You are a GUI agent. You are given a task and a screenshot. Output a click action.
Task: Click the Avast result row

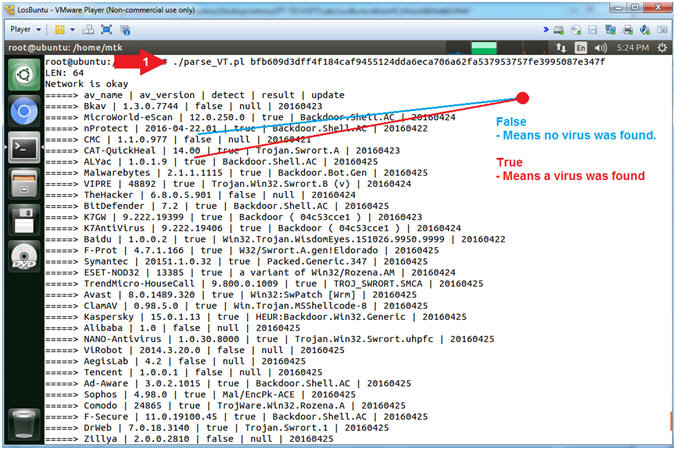[231, 295]
